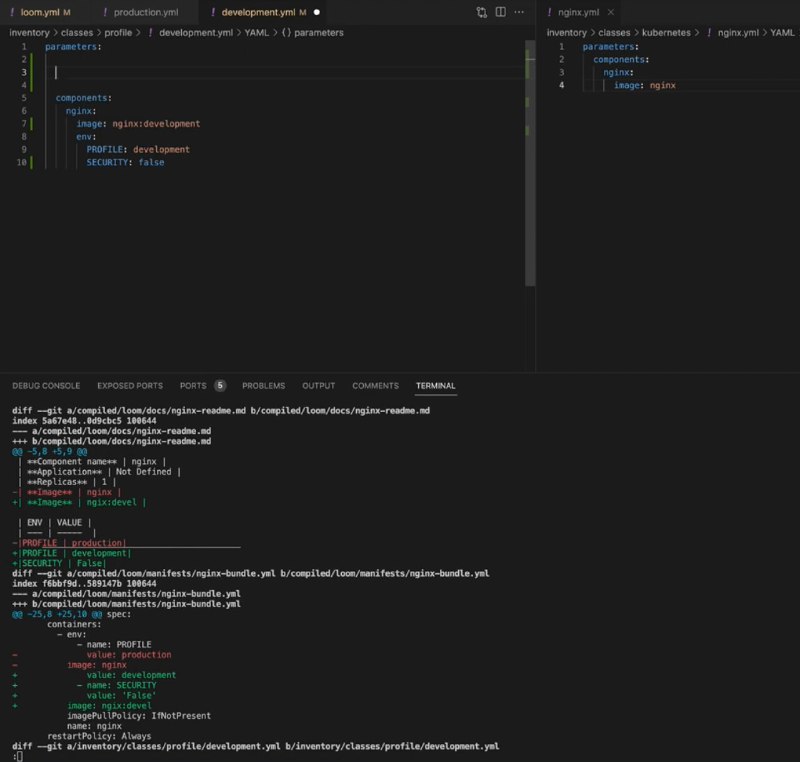Click added row 'SECURITY | False' in terminal
The height and width of the screenshot is (762, 800).
(59, 563)
